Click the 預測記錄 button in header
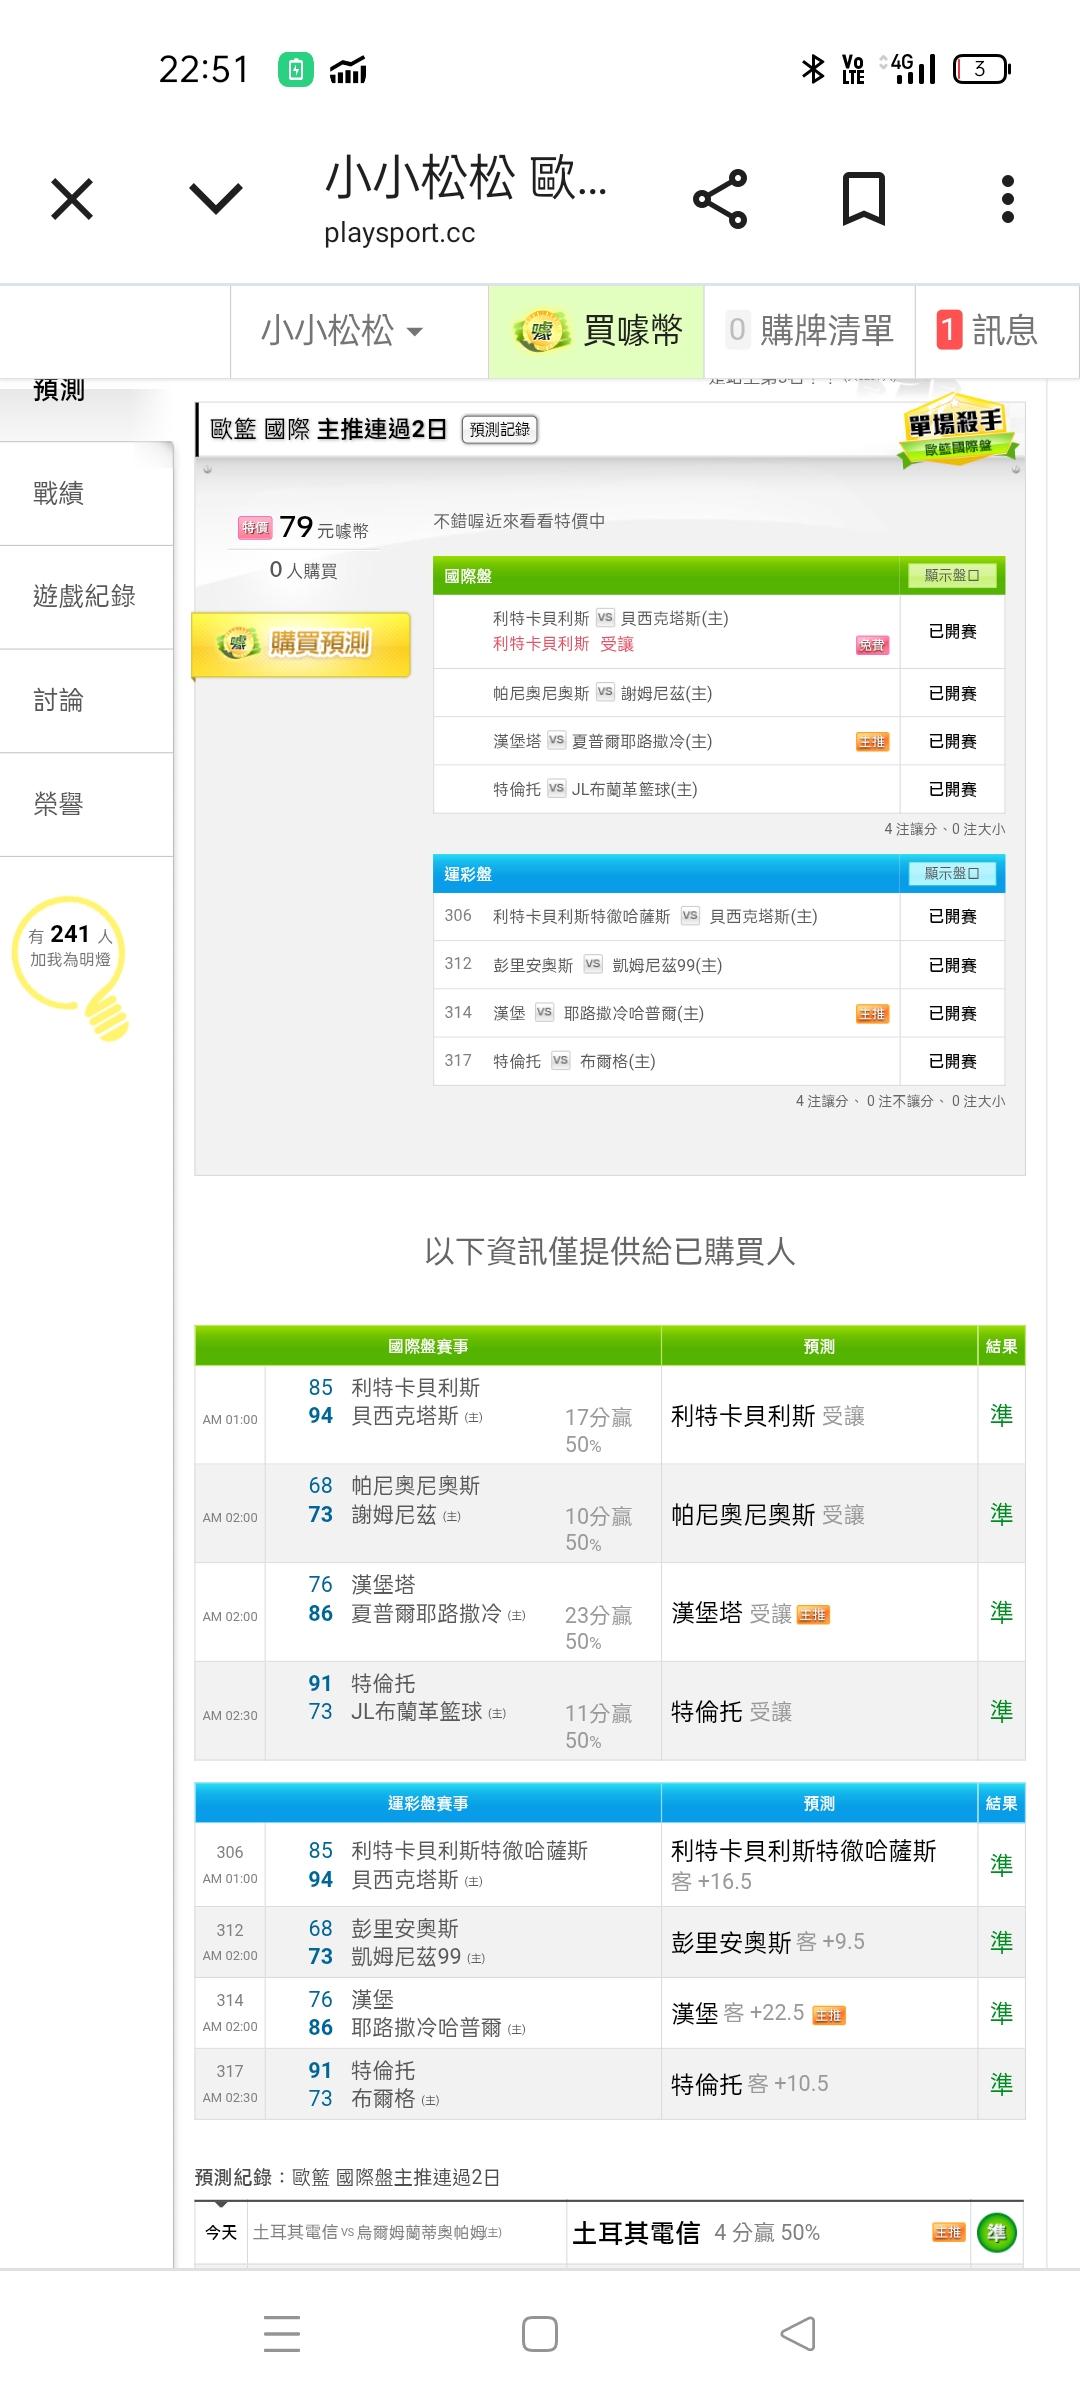The image size is (1080, 2400). tap(499, 429)
